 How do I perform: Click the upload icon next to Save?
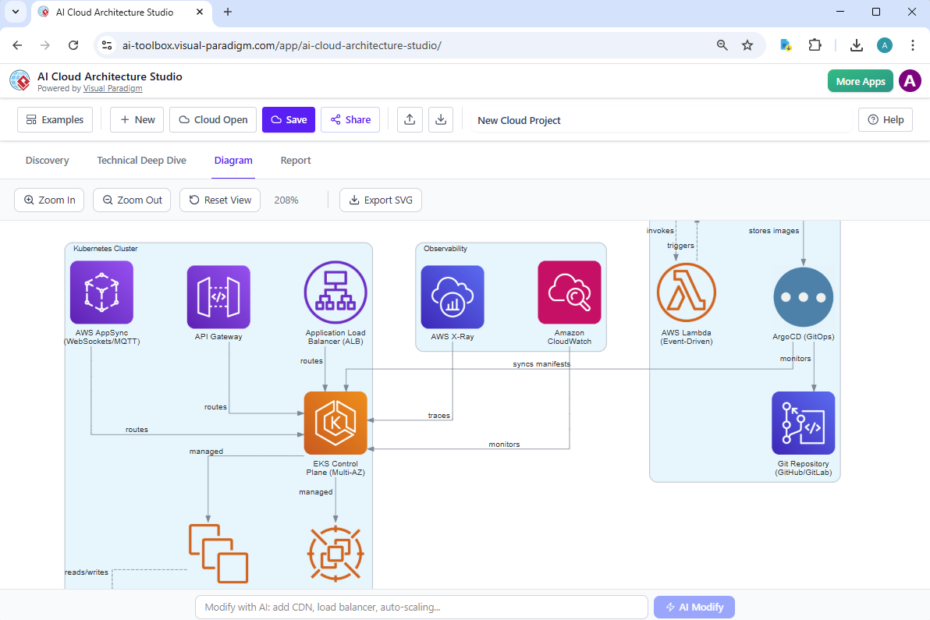[409, 119]
